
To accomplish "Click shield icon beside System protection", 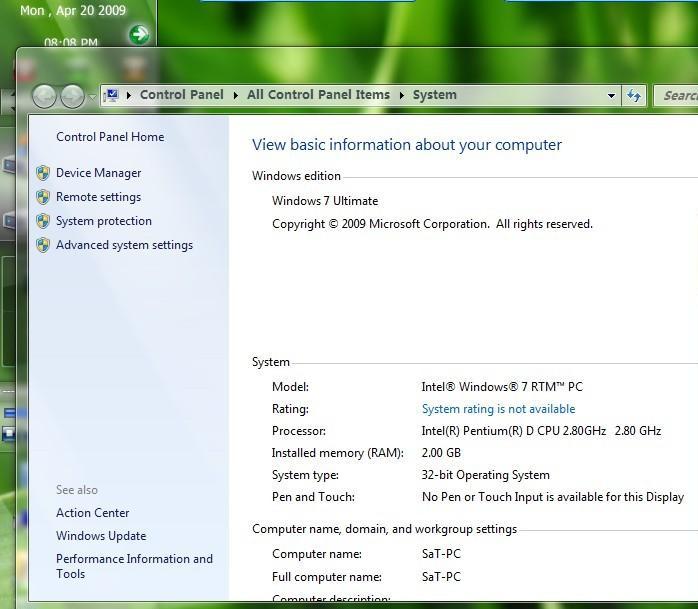I will (43, 221).
